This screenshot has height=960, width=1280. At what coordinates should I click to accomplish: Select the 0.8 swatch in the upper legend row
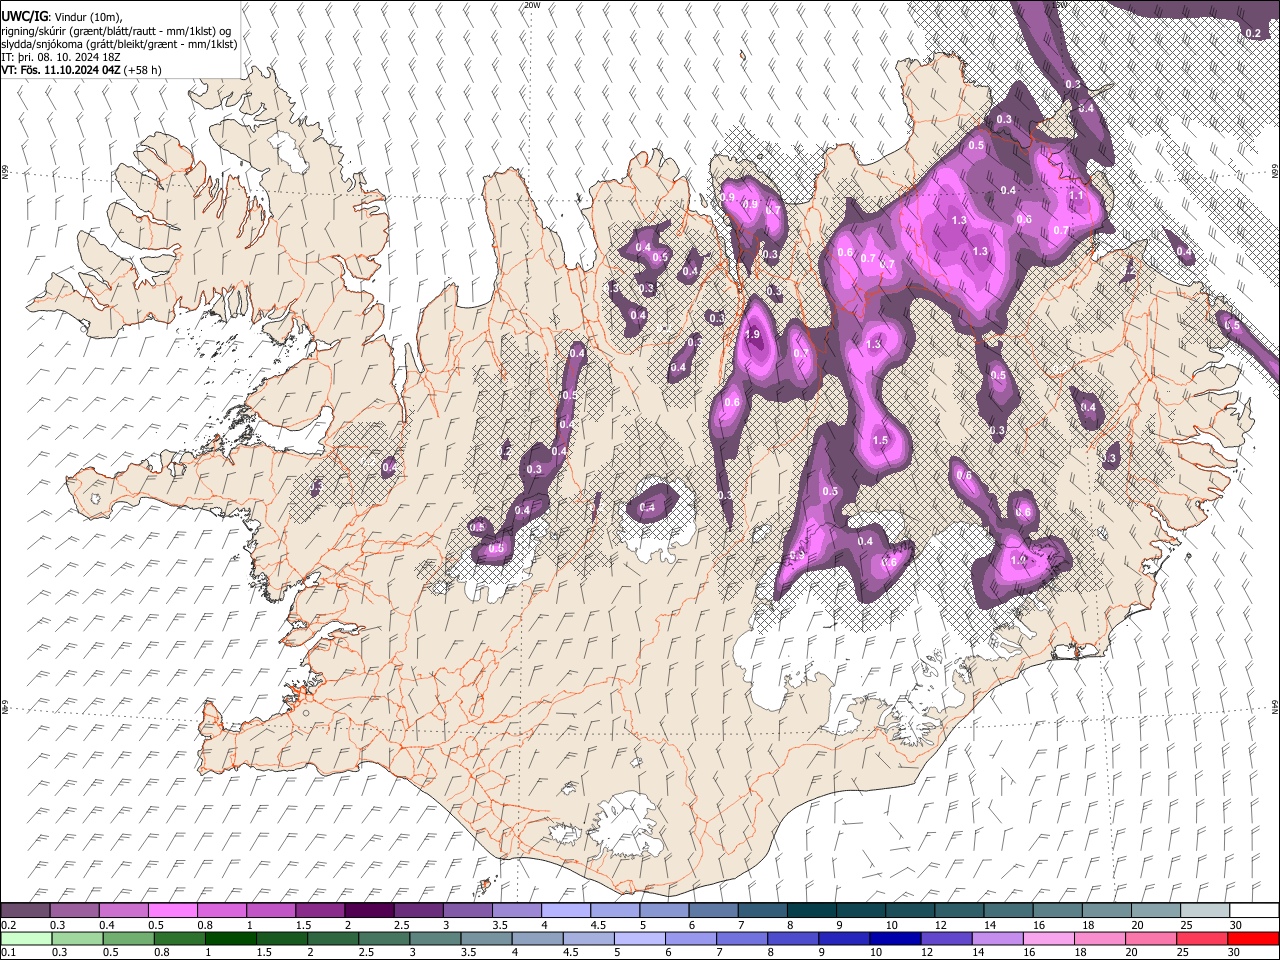click(x=221, y=911)
